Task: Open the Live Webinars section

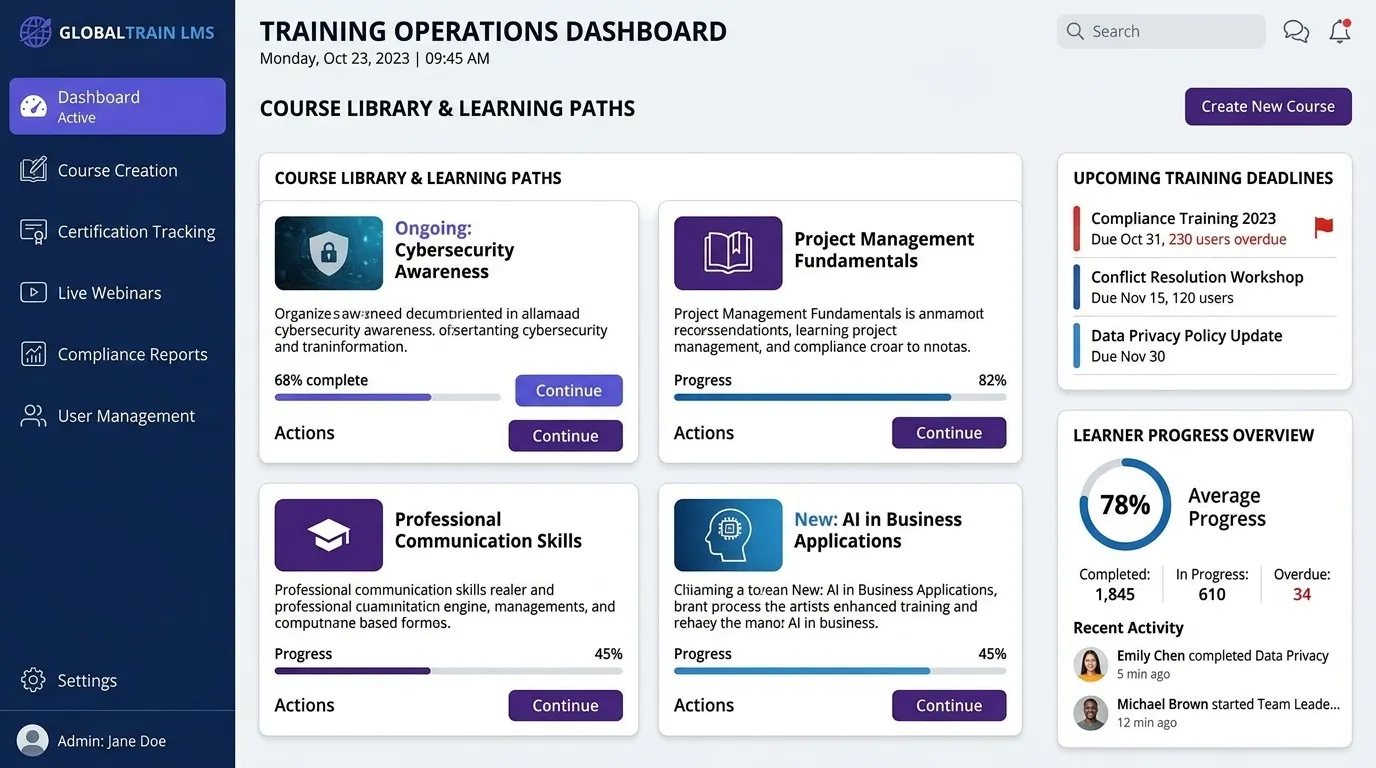Action: (x=118, y=293)
